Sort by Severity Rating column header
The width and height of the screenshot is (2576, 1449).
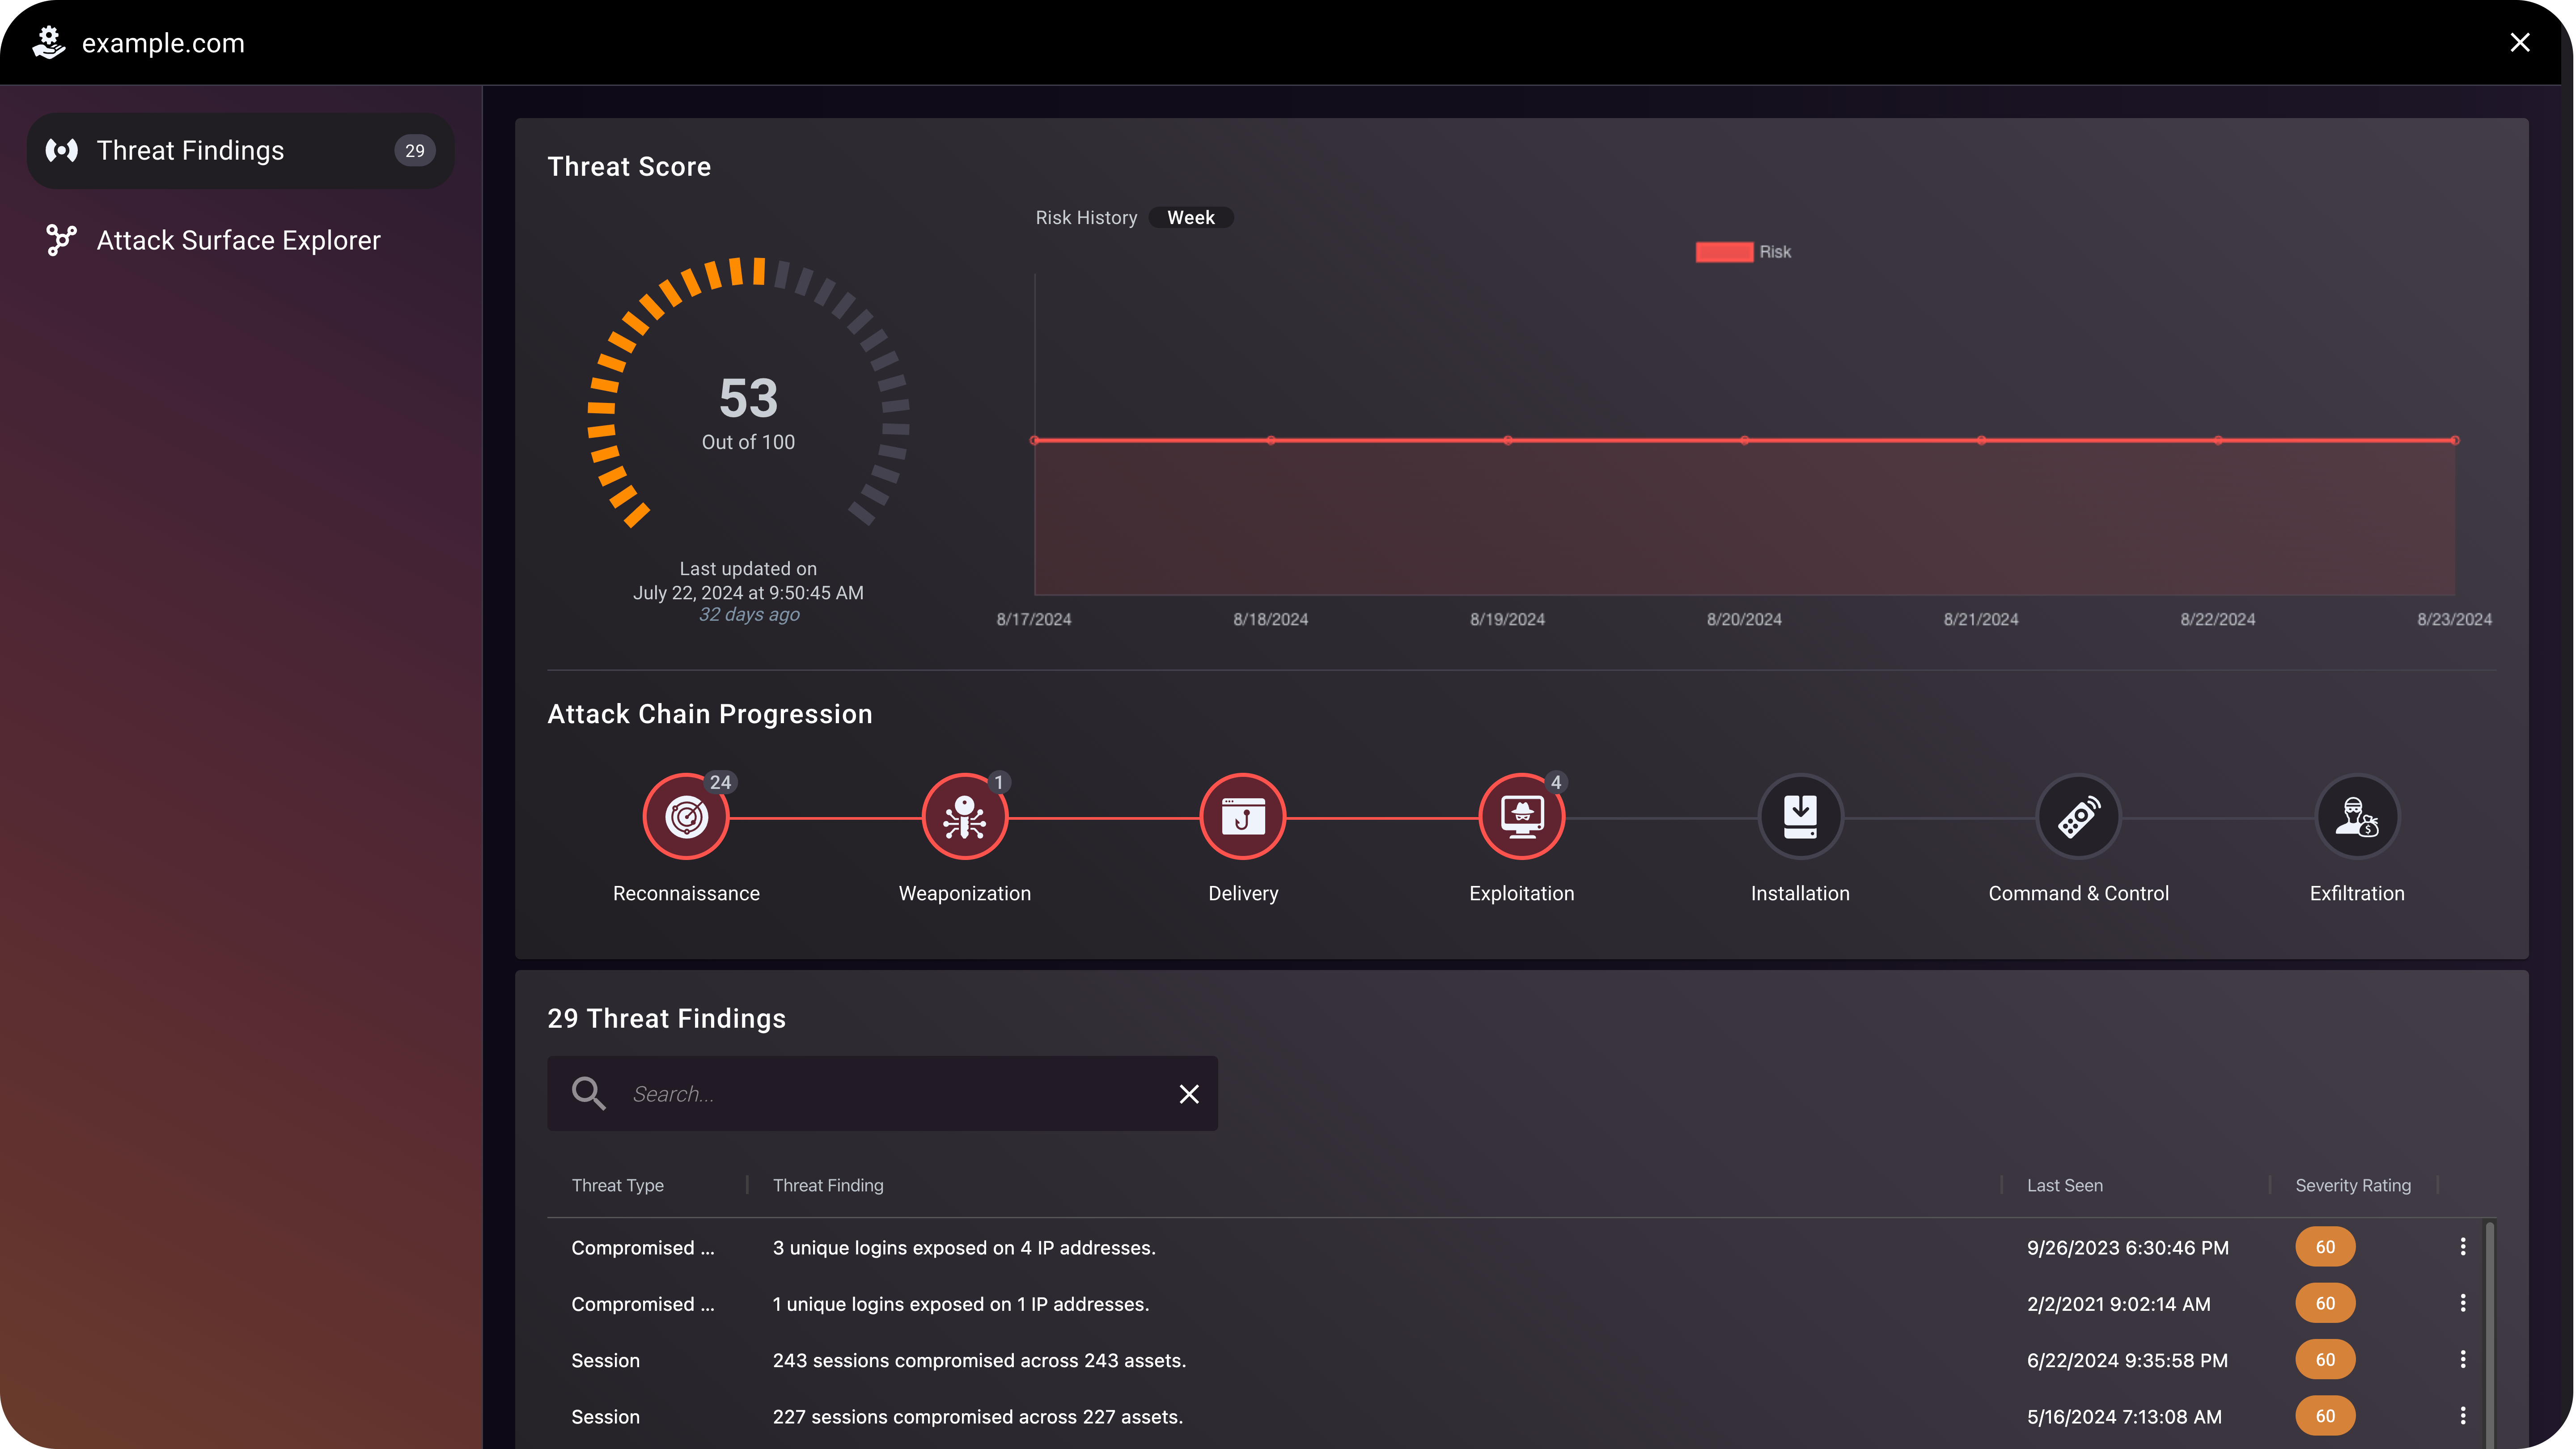click(x=2352, y=1185)
